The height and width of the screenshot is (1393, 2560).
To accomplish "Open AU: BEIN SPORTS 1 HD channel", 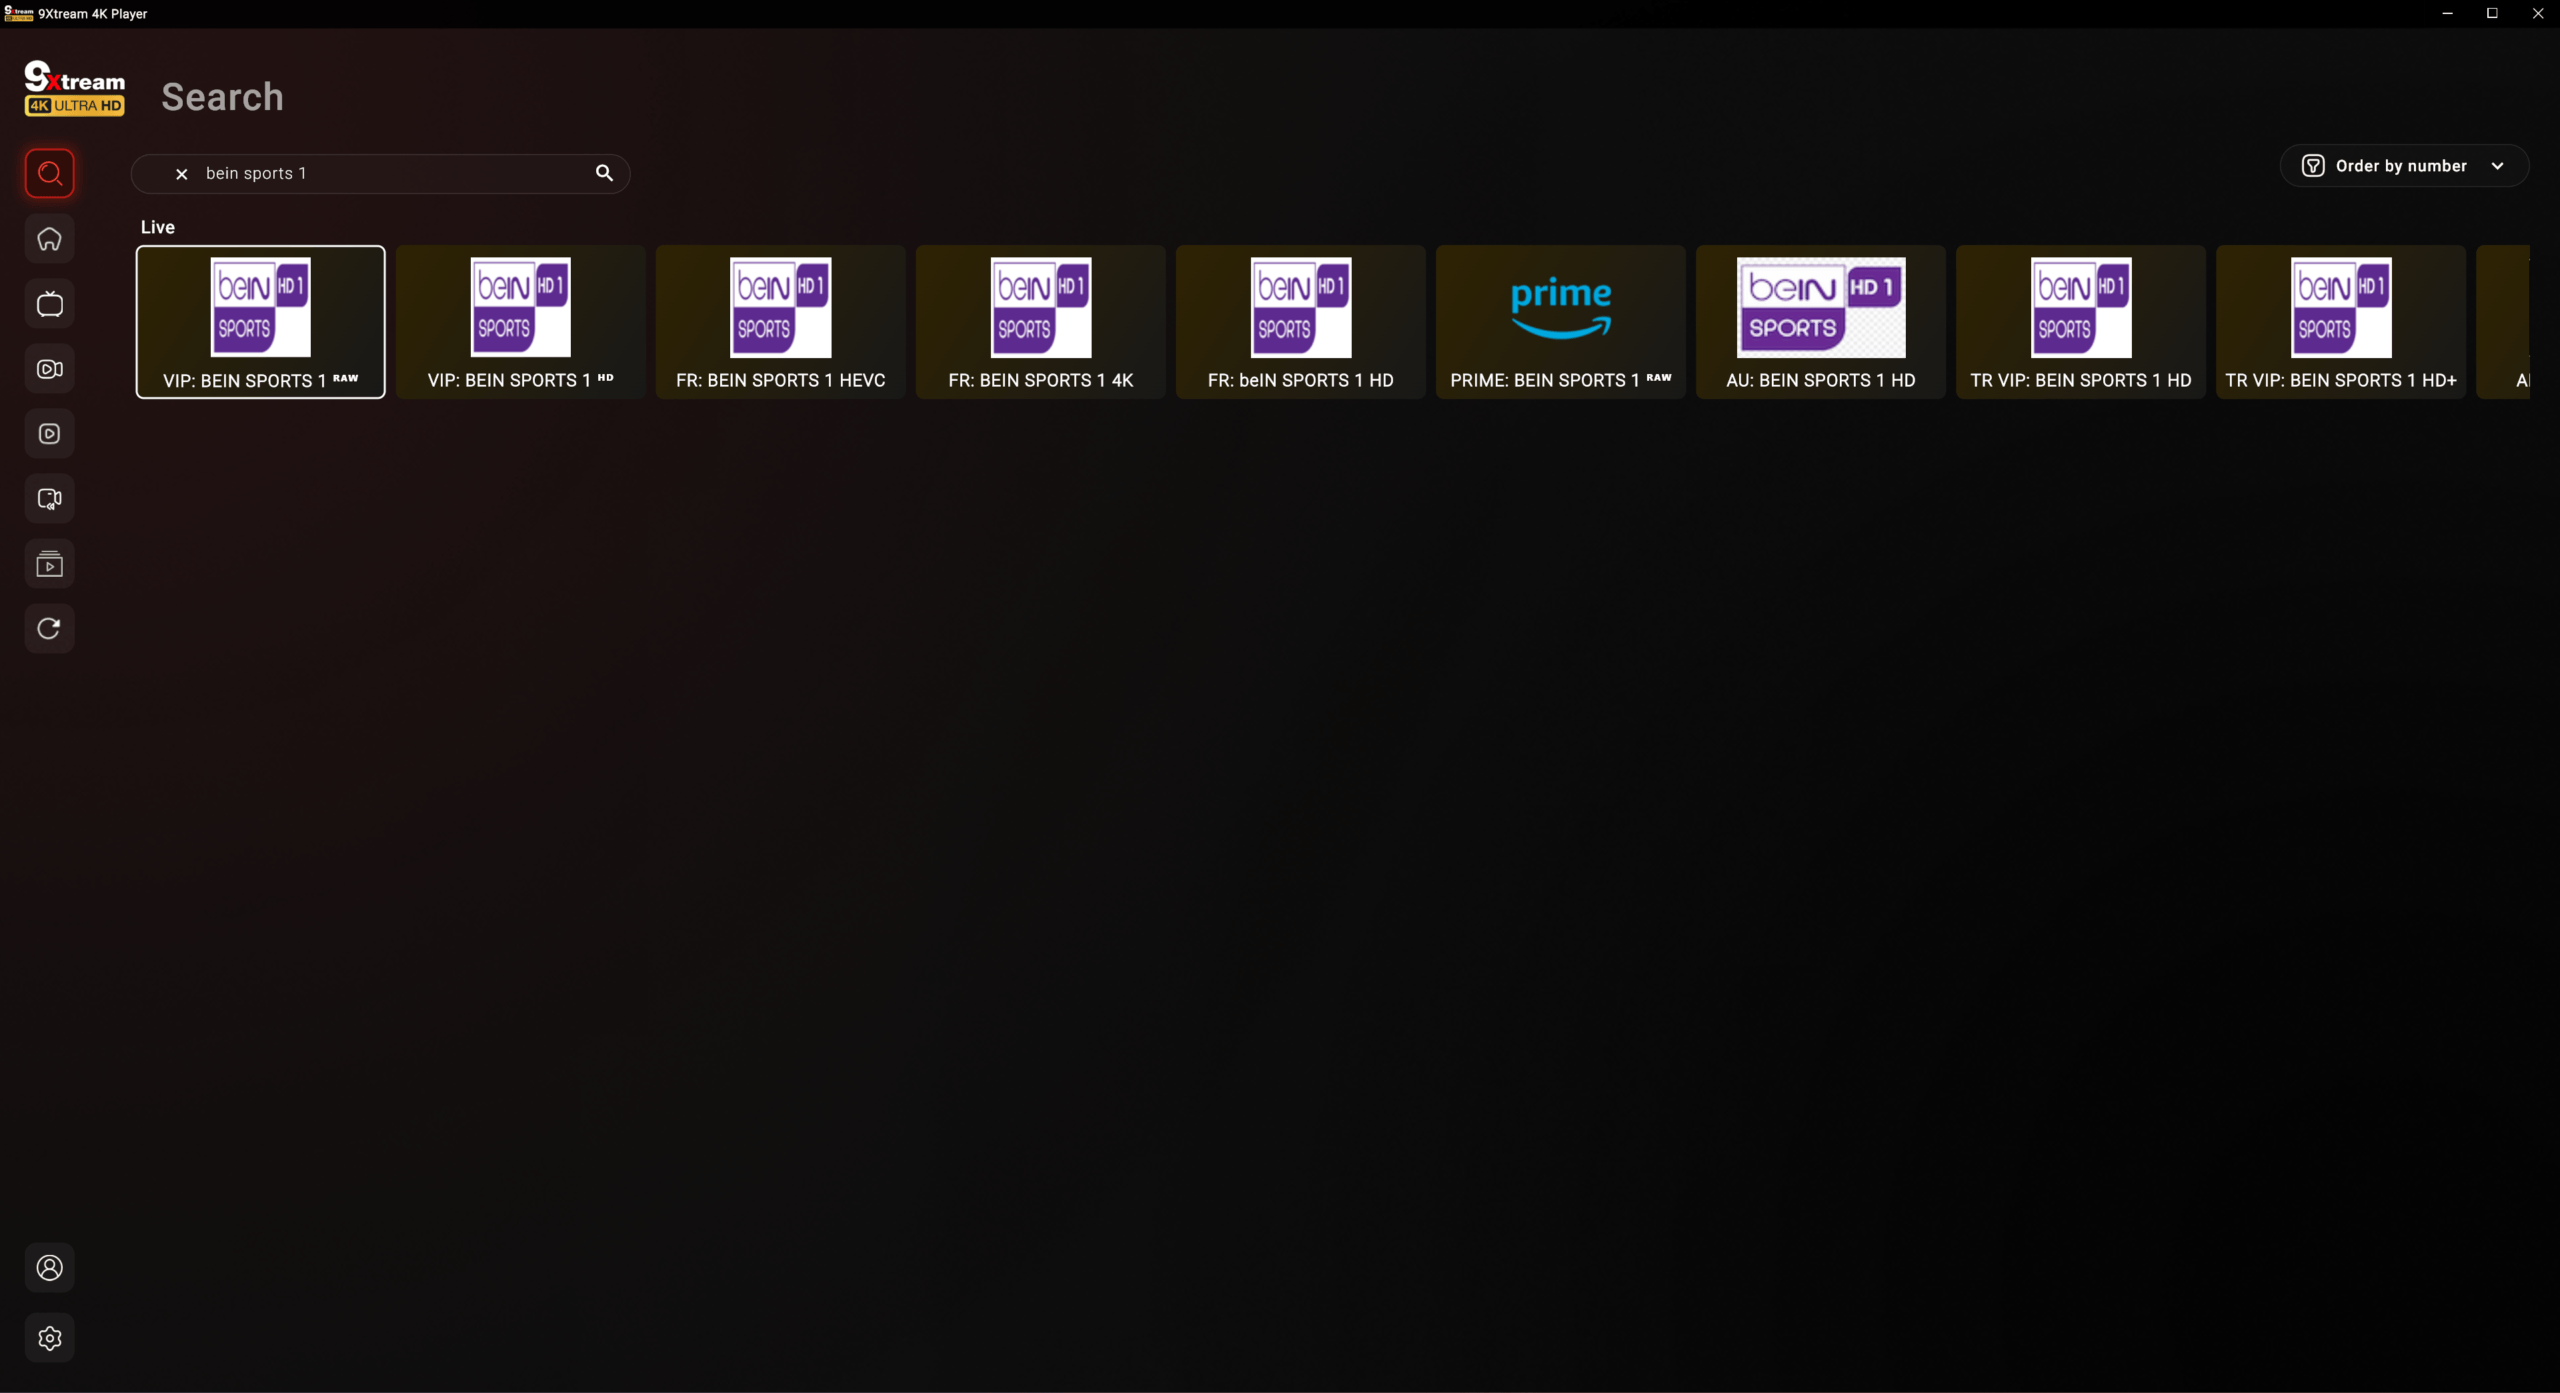I will tap(1820, 321).
